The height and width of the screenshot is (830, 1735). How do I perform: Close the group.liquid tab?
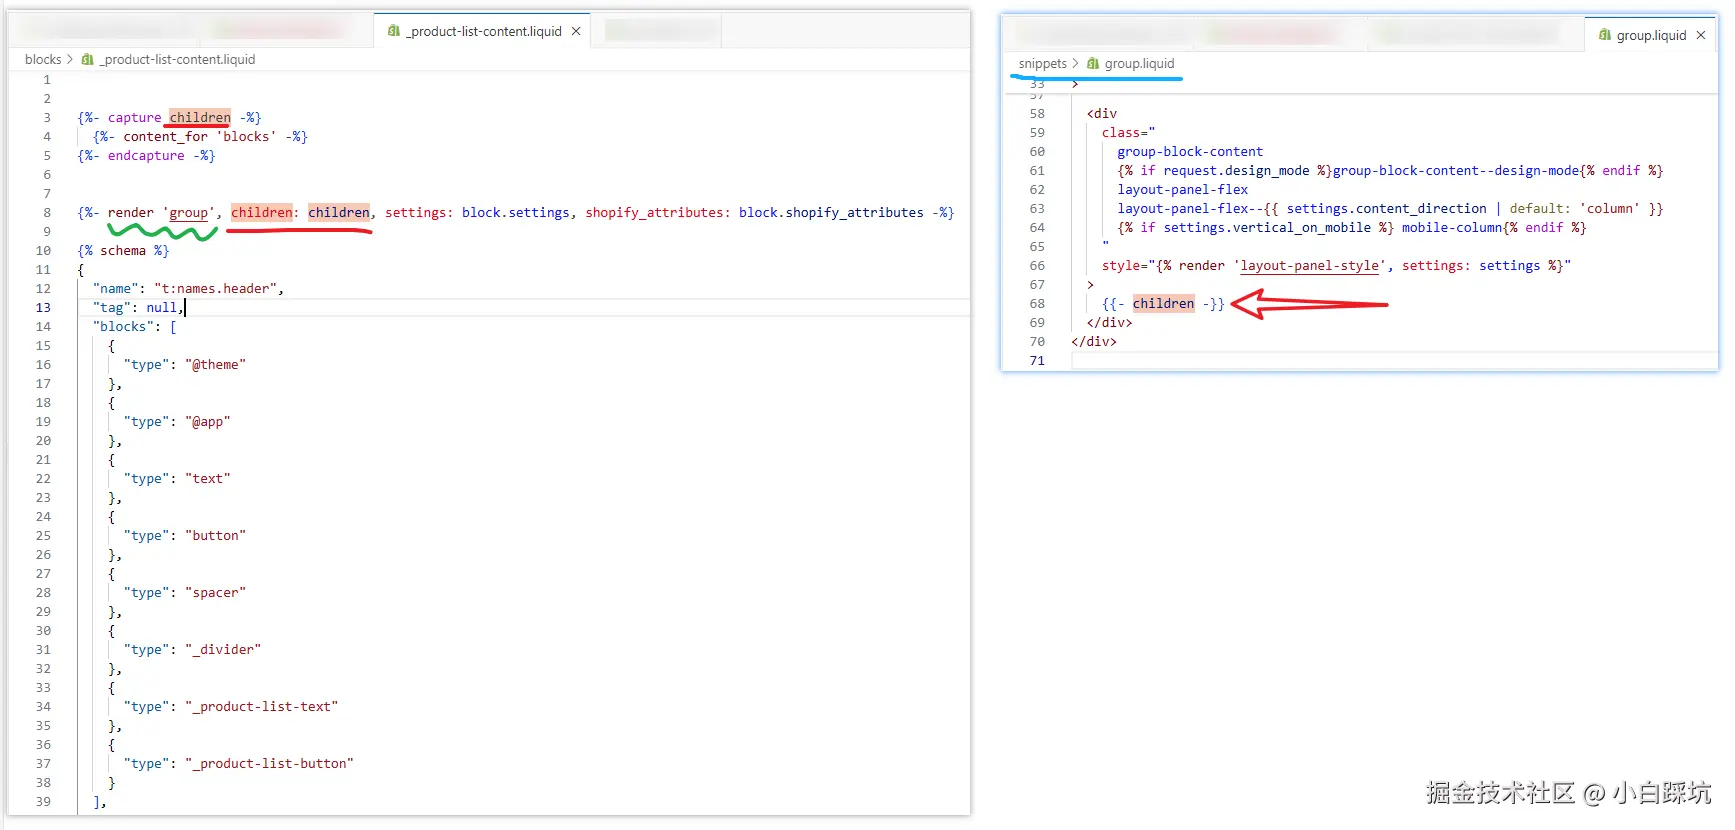tap(1701, 35)
